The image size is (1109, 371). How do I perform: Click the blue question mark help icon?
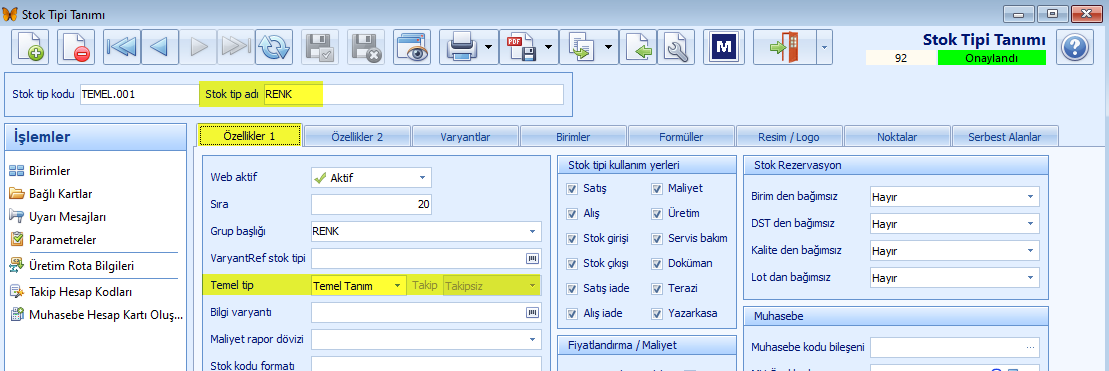pos(1075,48)
